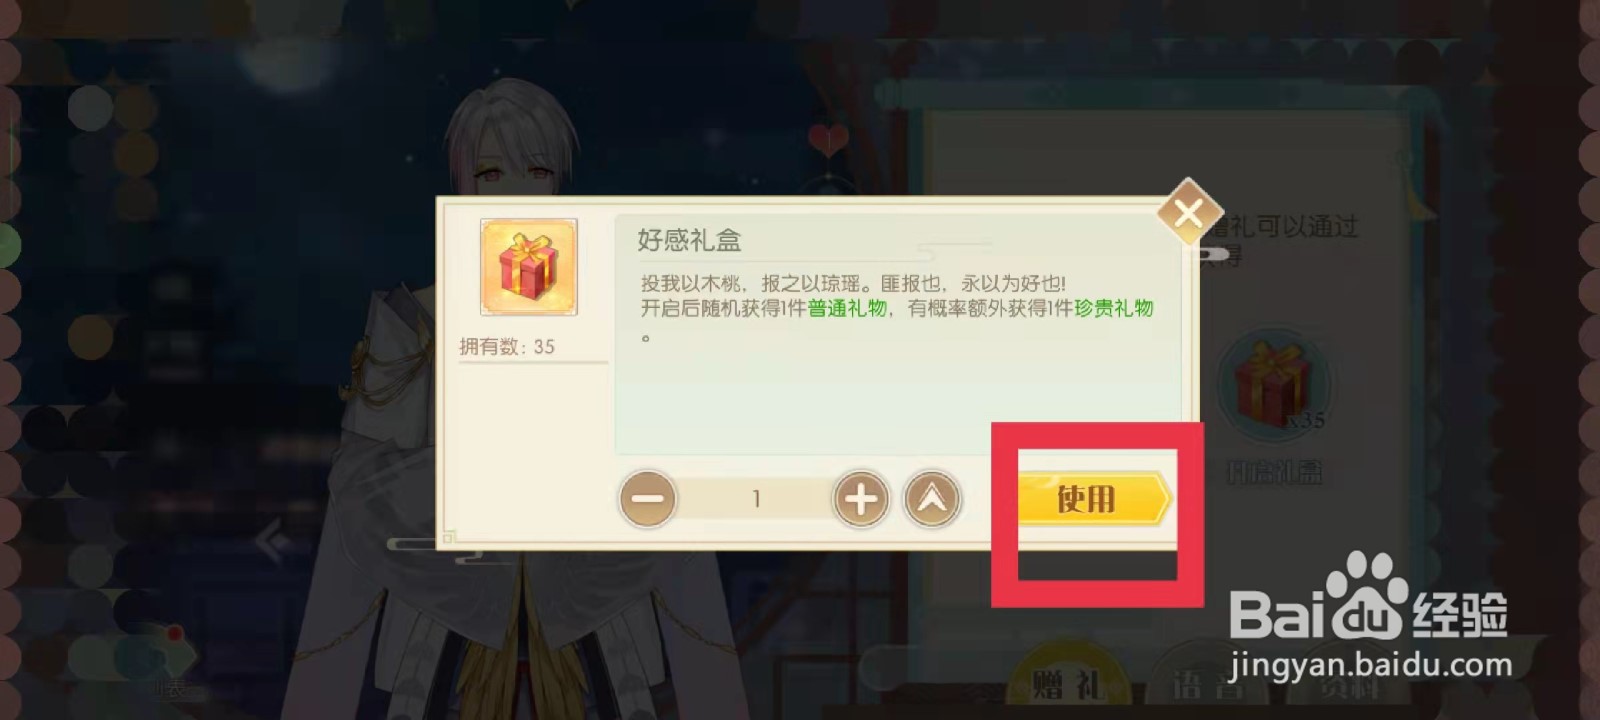Screen dimensions: 1600x720
Task: Click the jingyan.baidu.com watermark text
Action: (1370, 665)
